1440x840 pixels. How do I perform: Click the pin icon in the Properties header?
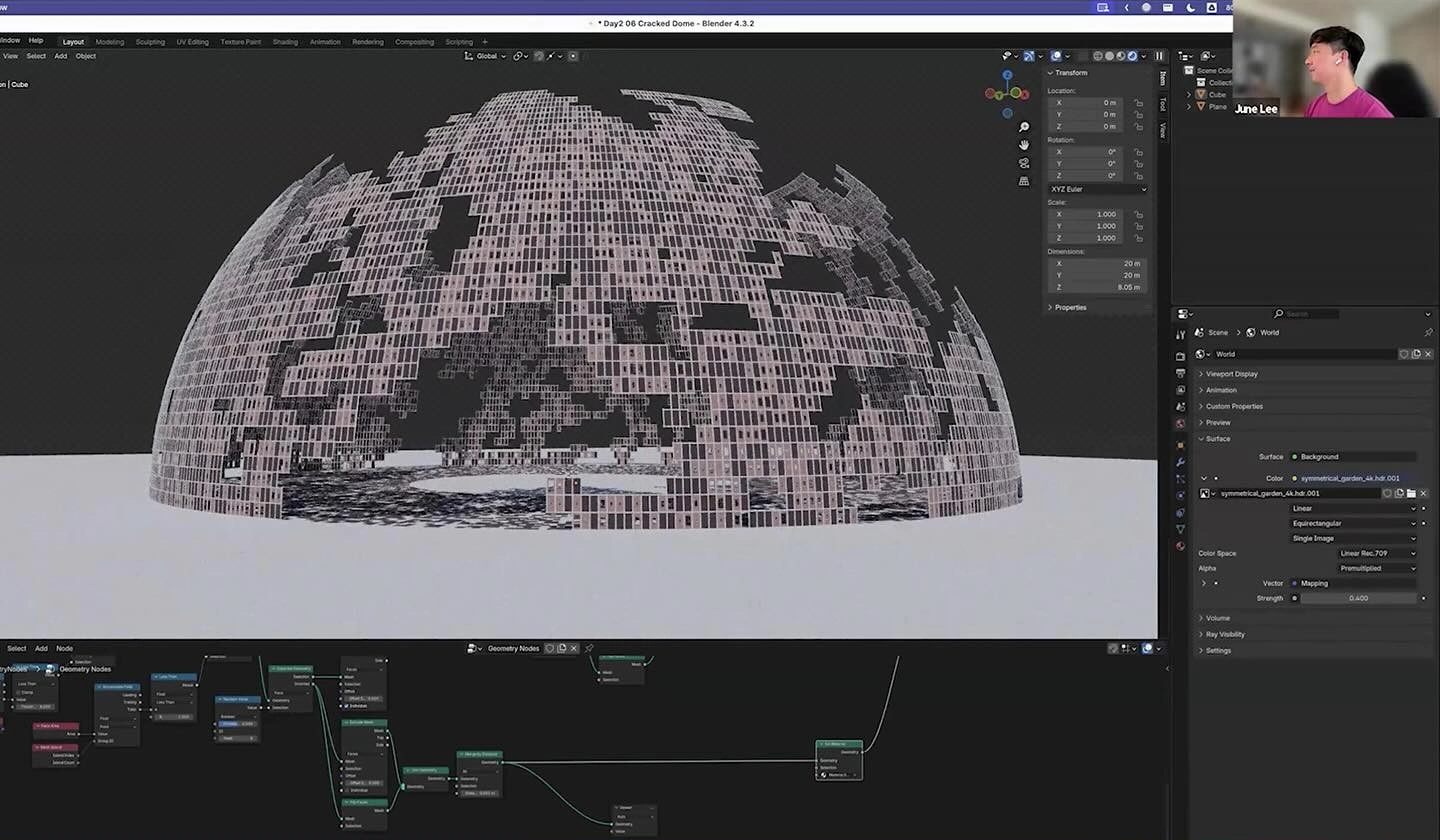point(1429,332)
